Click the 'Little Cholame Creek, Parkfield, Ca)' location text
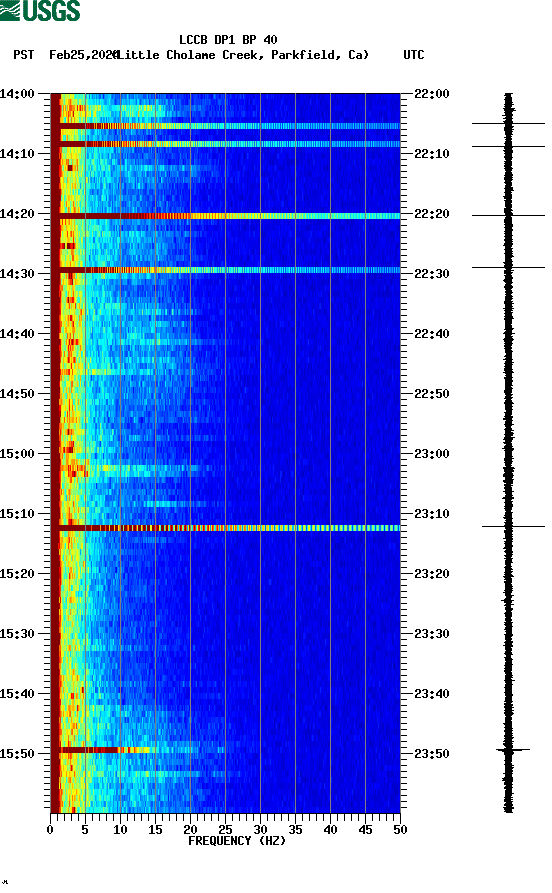This screenshot has height=893, width=552. [x=242, y=55]
